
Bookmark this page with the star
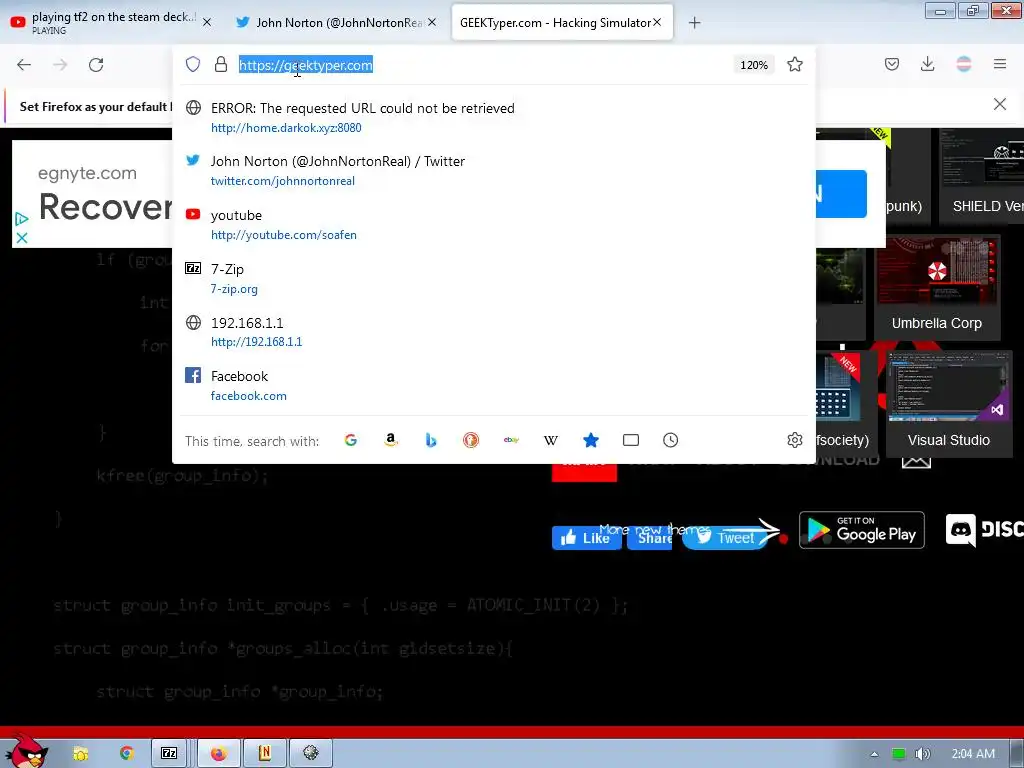pos(795,64)
